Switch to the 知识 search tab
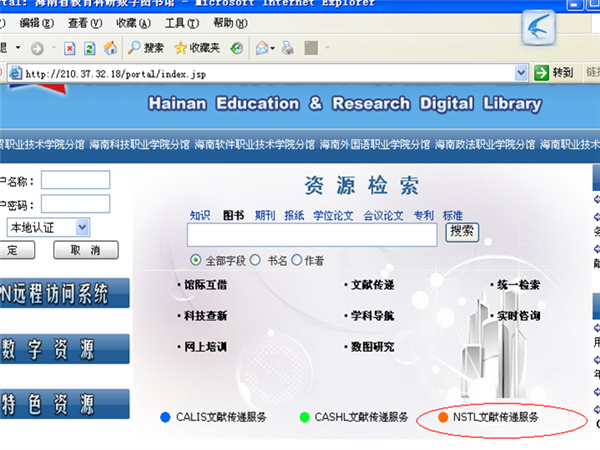Viewport: 600px width, 450px height. pyautogui.click(x=200, y=215)
